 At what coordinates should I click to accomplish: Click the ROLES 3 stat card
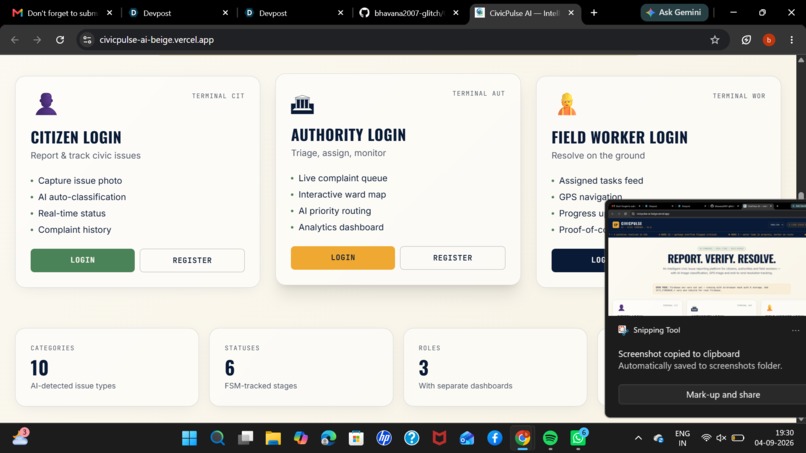(495, 368)
